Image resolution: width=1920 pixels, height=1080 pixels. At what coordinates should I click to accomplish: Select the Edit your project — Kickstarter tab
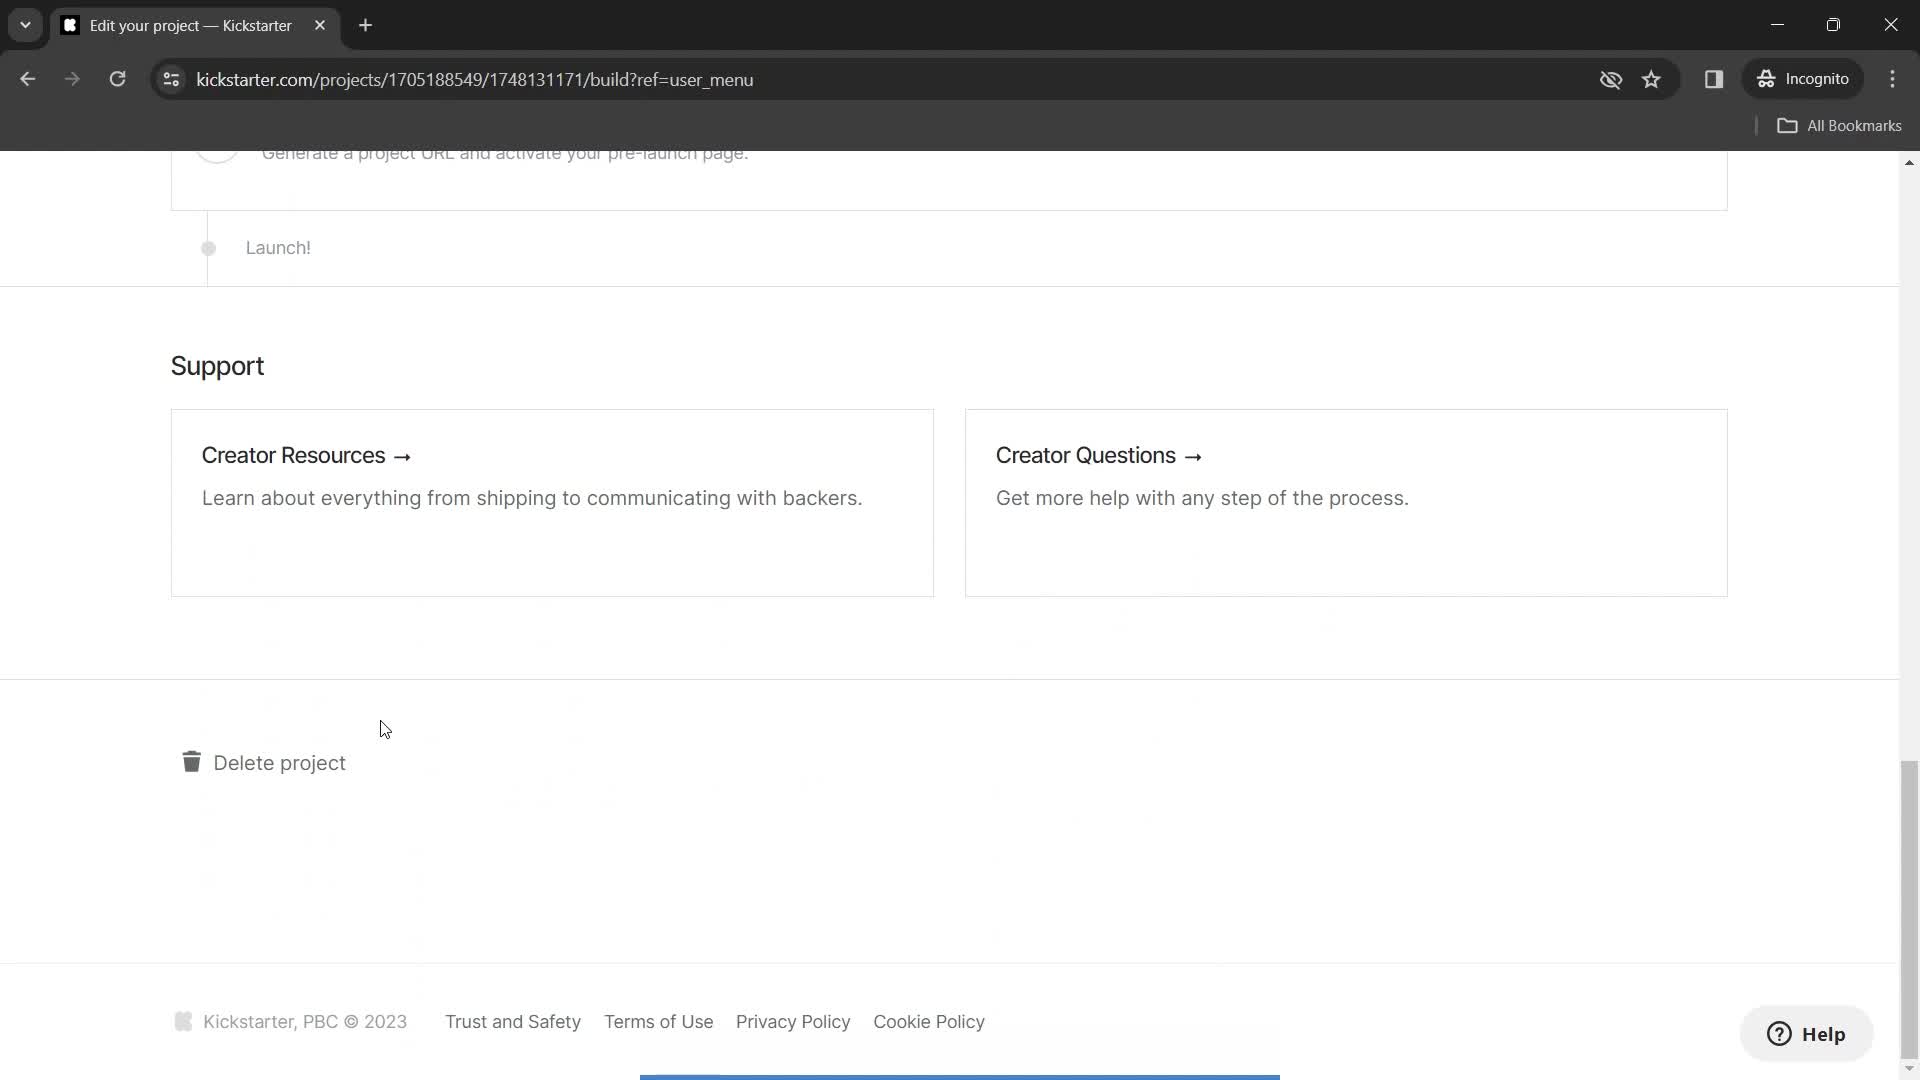(x=195, y=26)
